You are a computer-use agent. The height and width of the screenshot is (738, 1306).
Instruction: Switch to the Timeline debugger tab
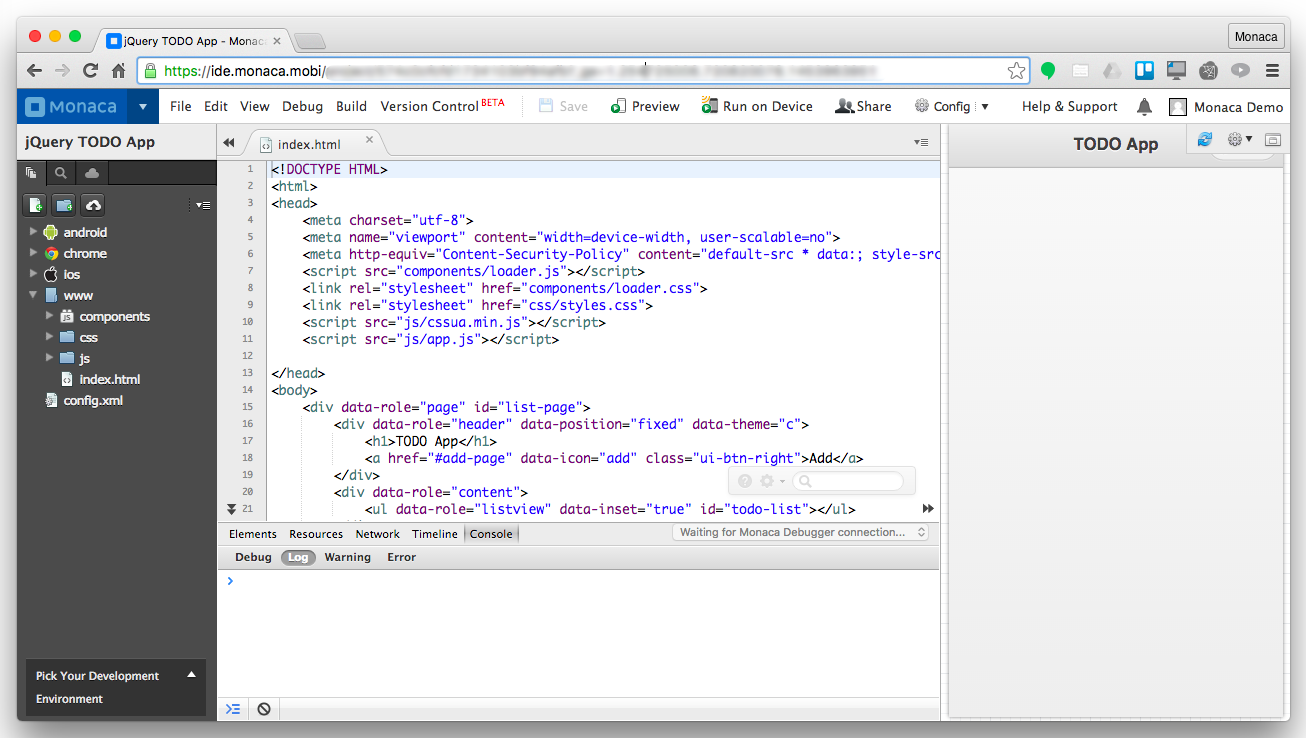[435, 534]
